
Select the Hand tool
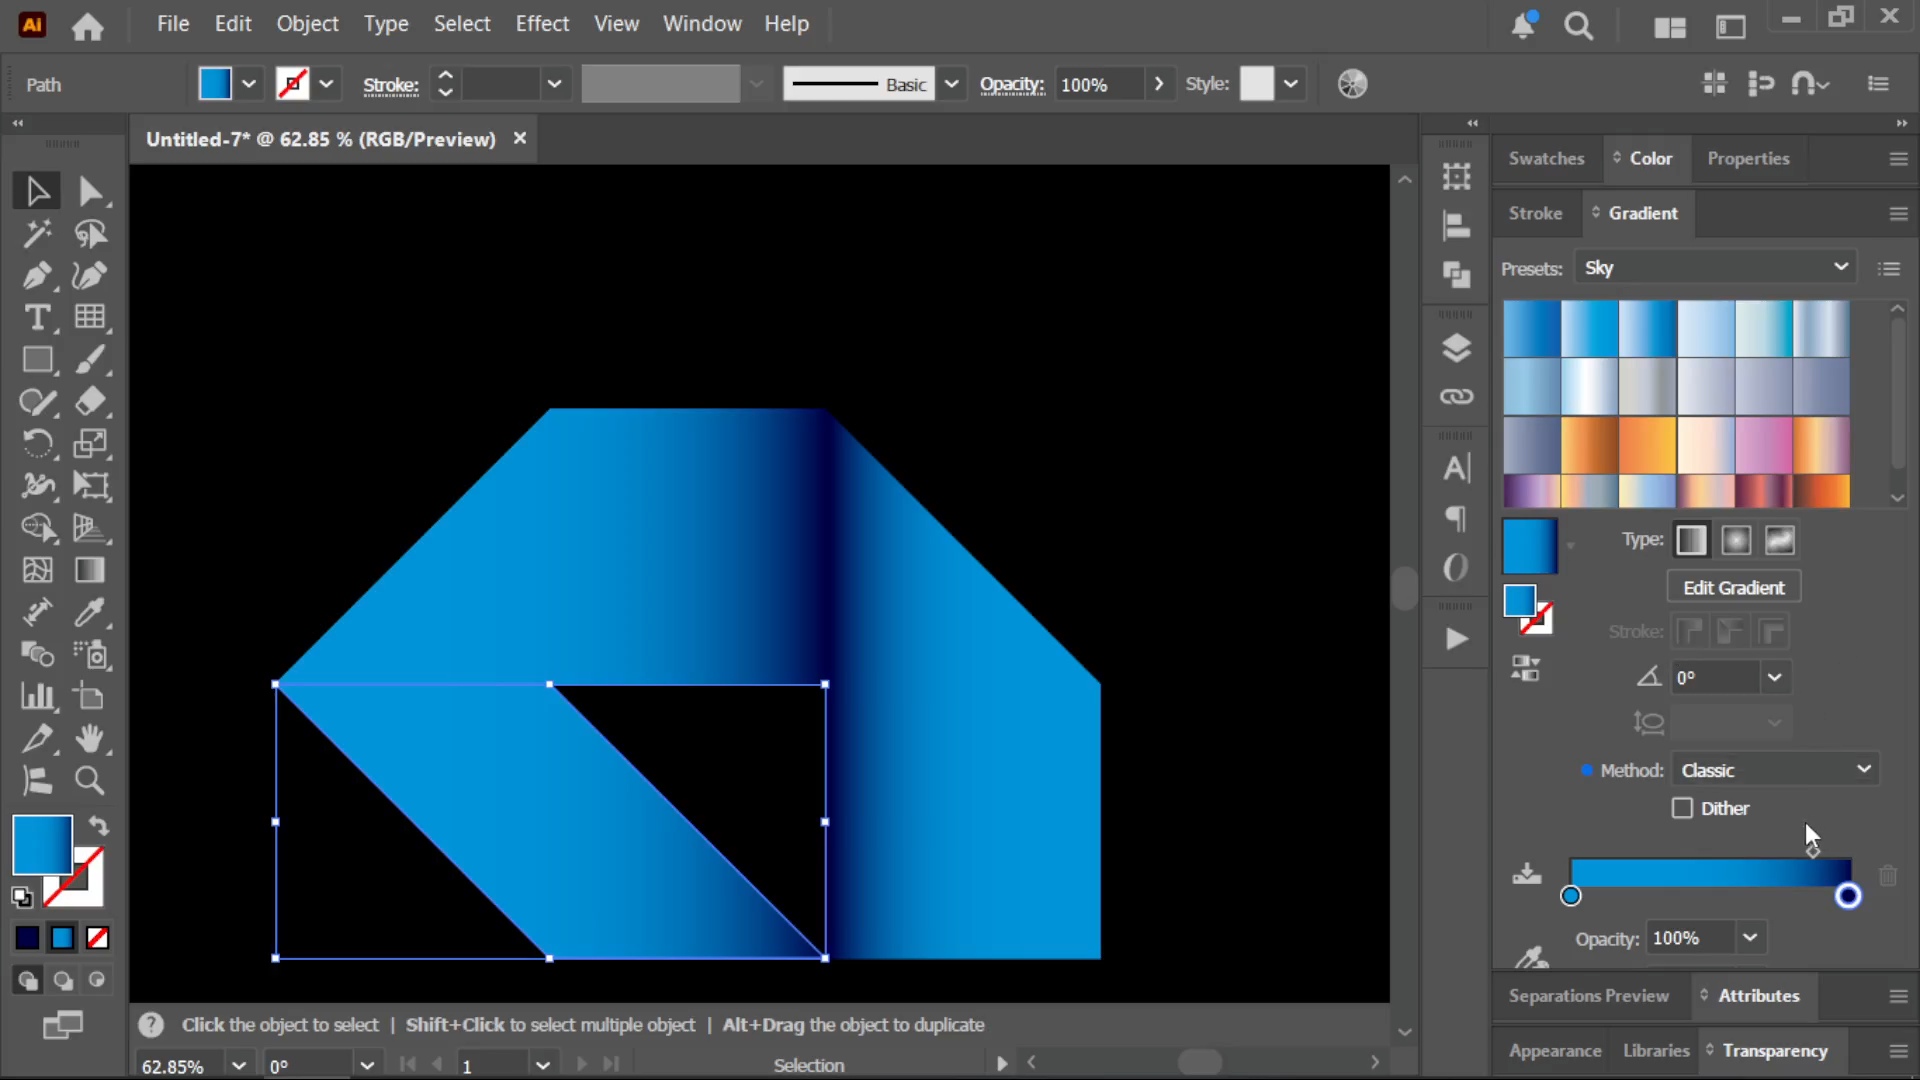tap(90, 739)
